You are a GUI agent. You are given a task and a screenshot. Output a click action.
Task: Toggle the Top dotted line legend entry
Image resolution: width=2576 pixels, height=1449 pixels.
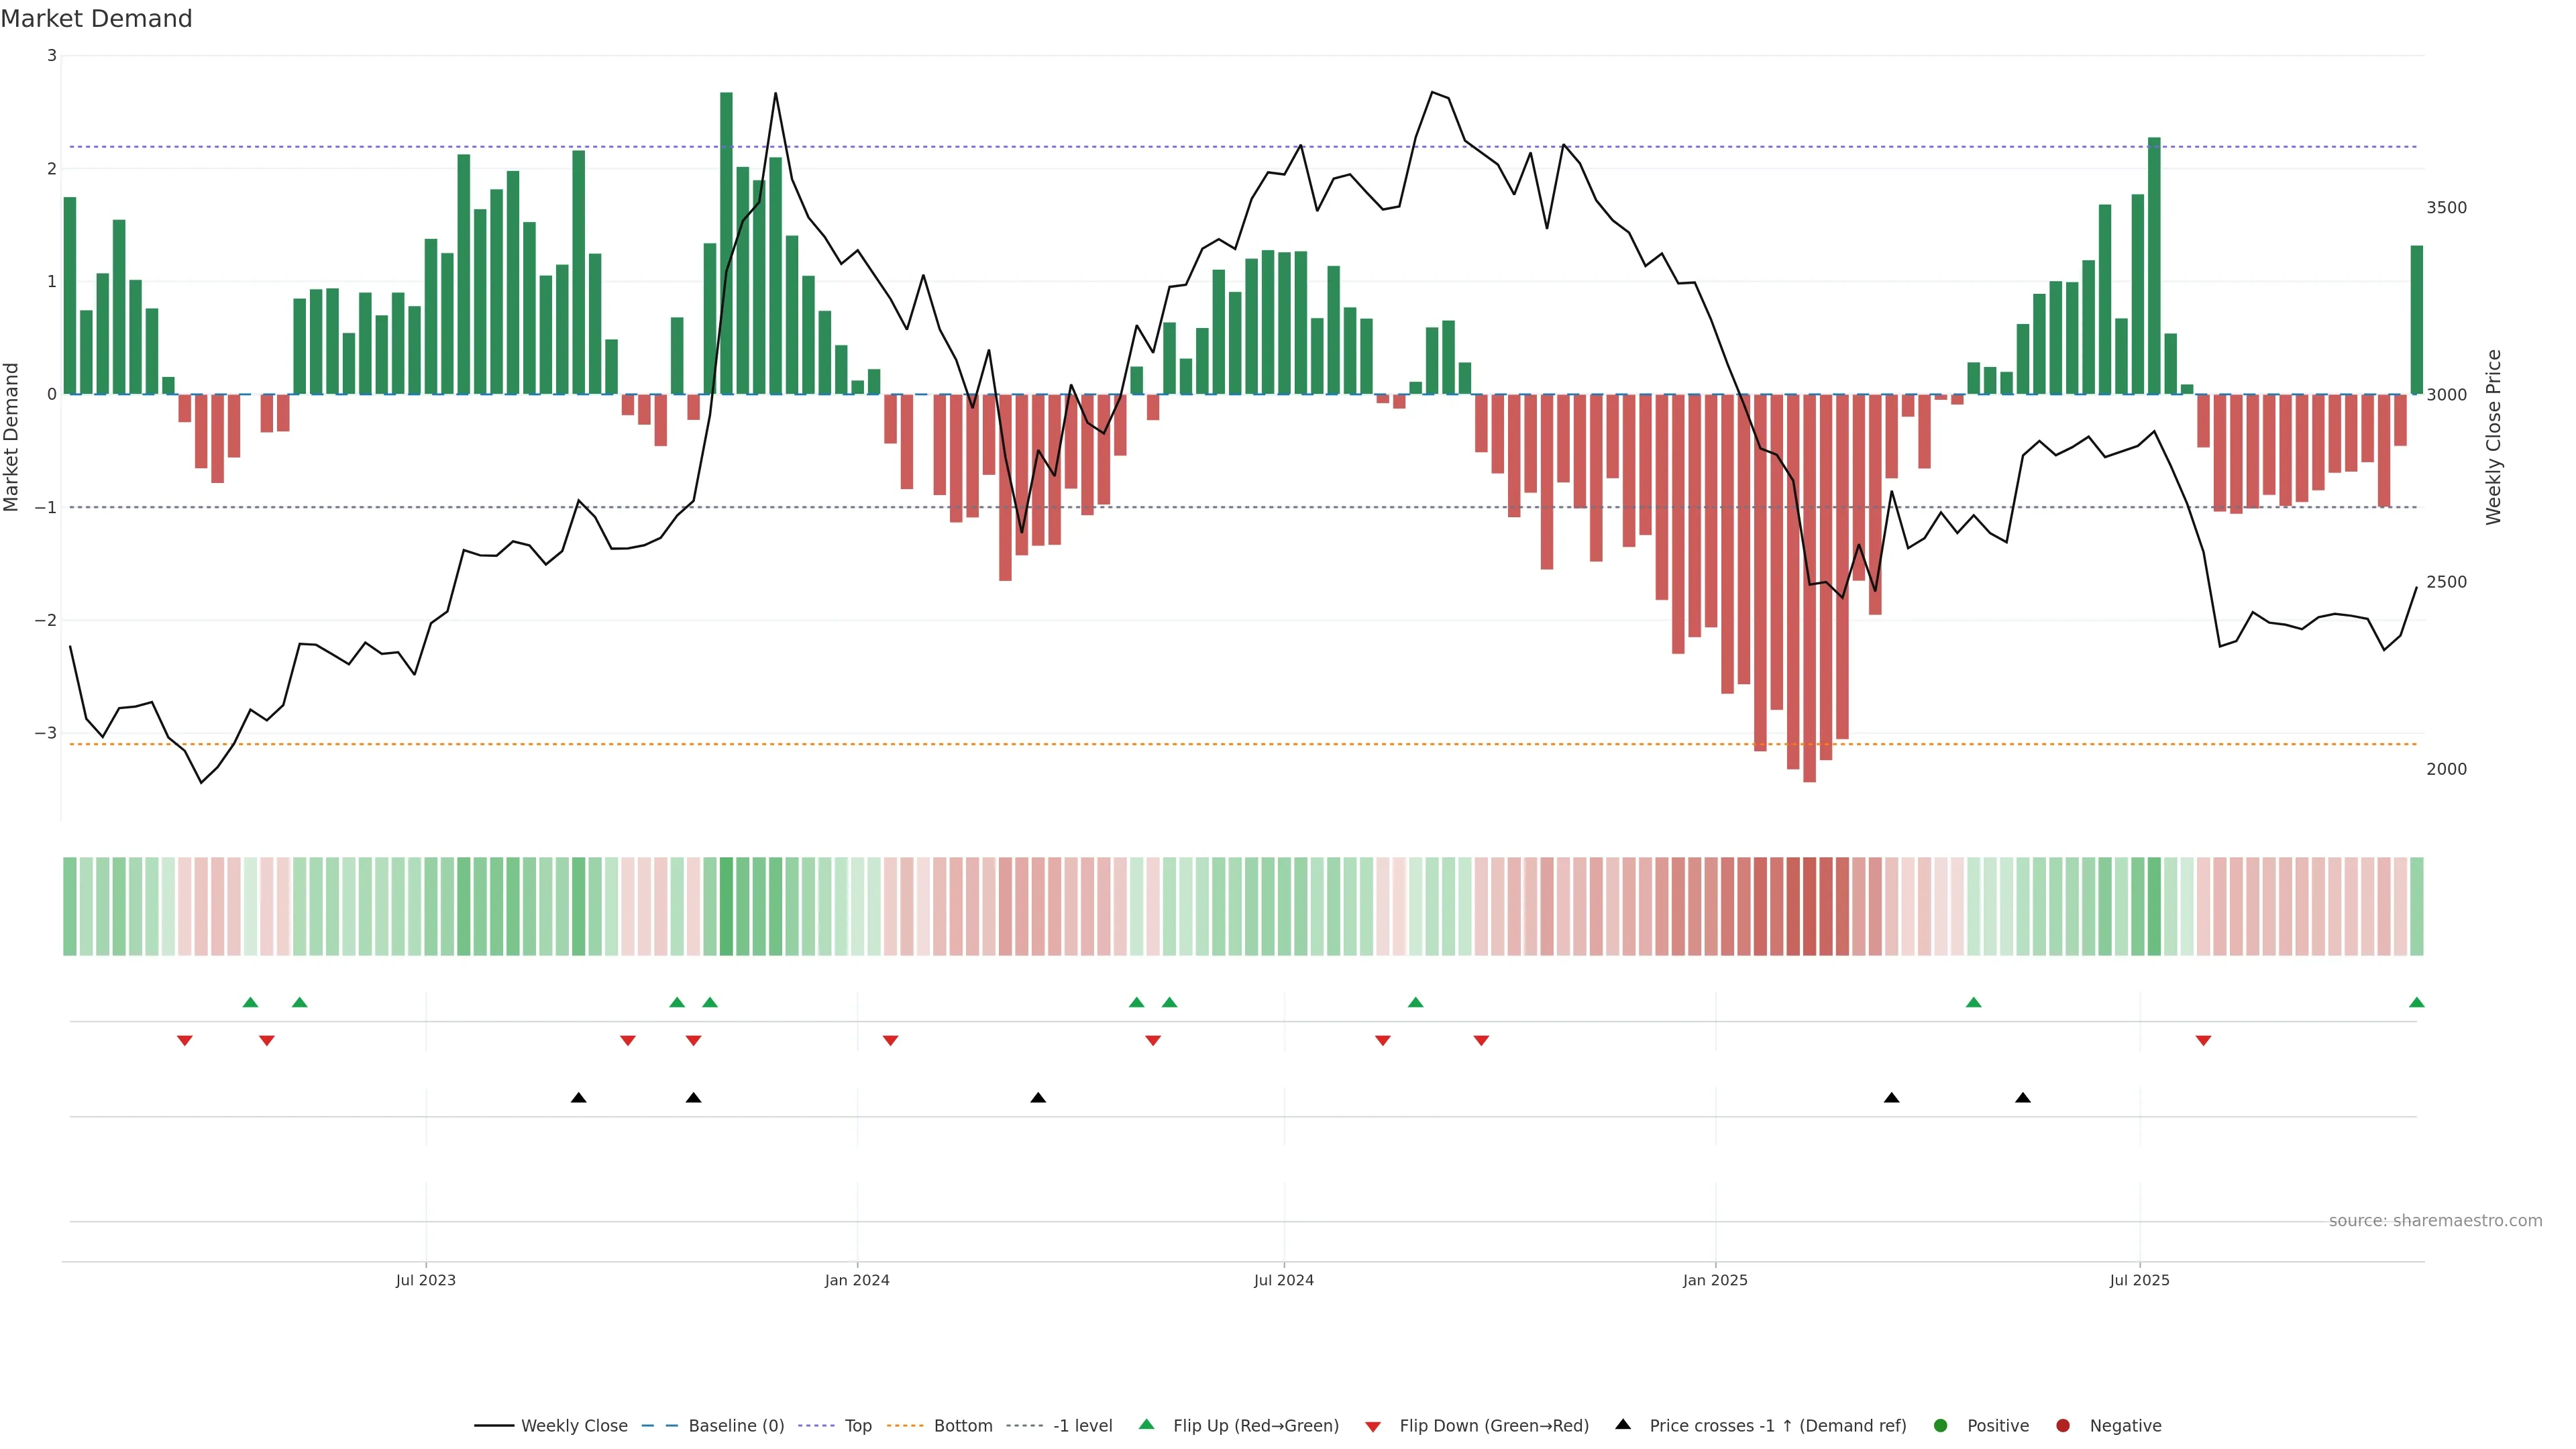tap(857, 1425)
